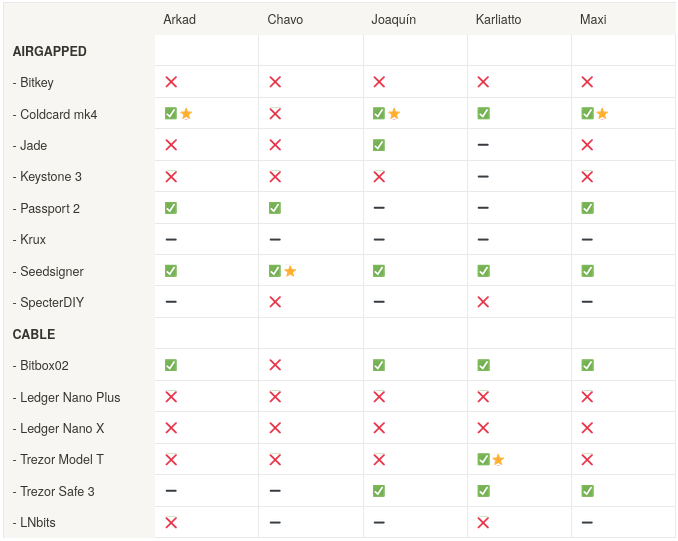Click the red X for SpecterDIY under Chavo

(x=275, y=302)
